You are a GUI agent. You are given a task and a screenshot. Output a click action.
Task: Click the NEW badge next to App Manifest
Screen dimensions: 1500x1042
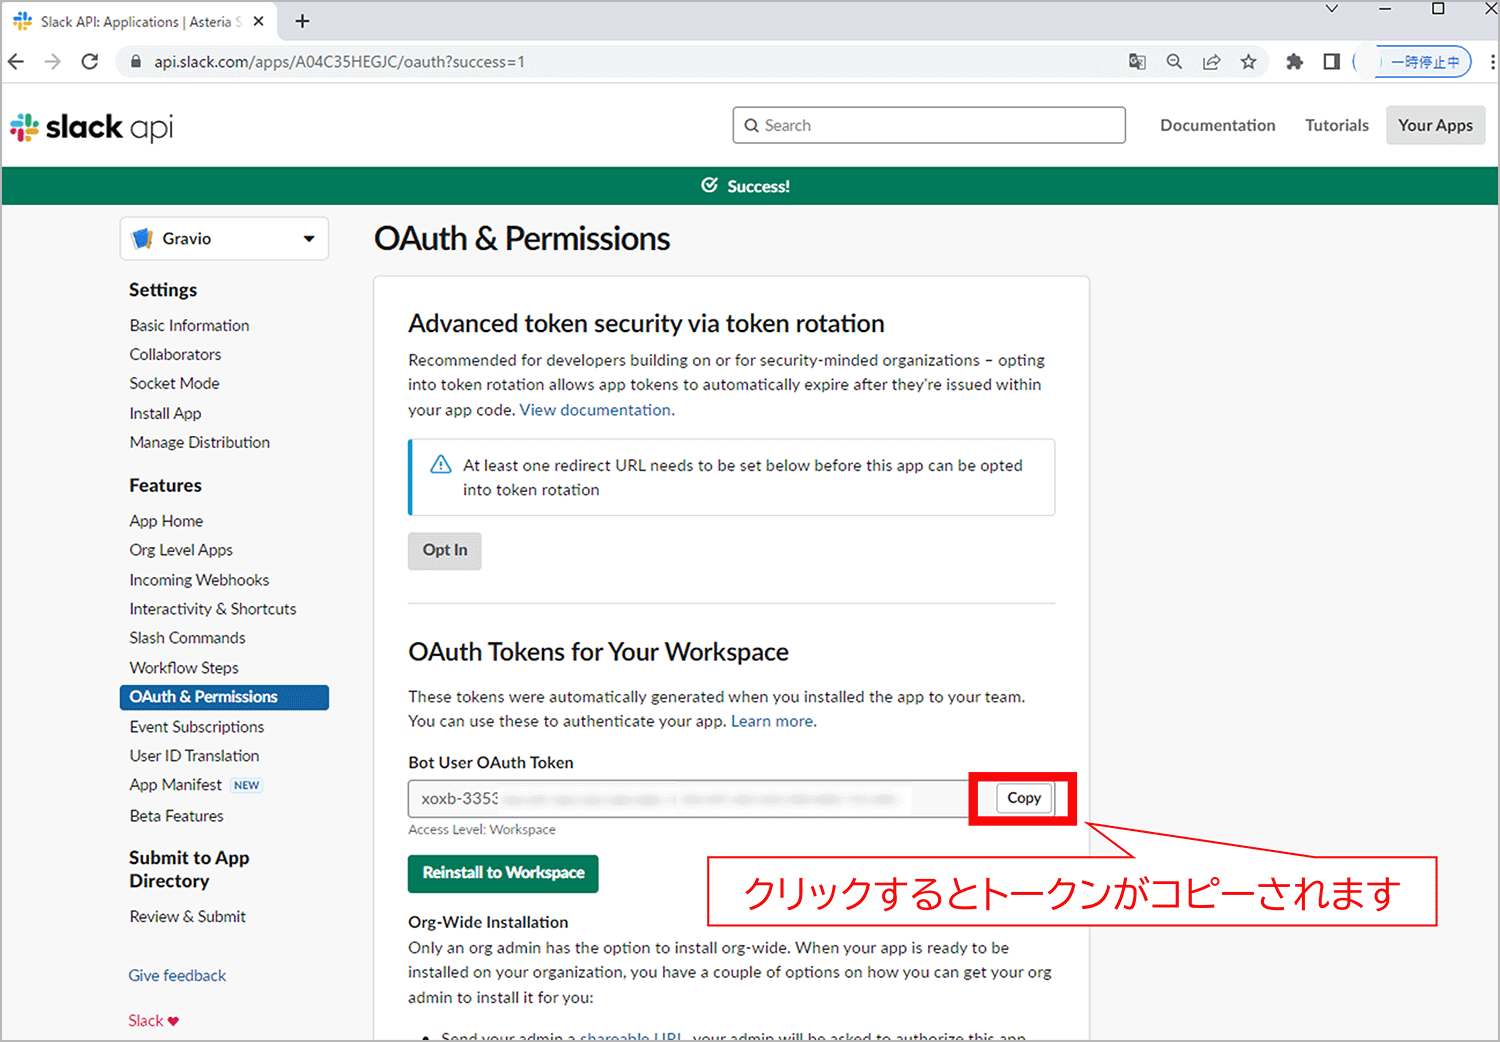(247, 785)
